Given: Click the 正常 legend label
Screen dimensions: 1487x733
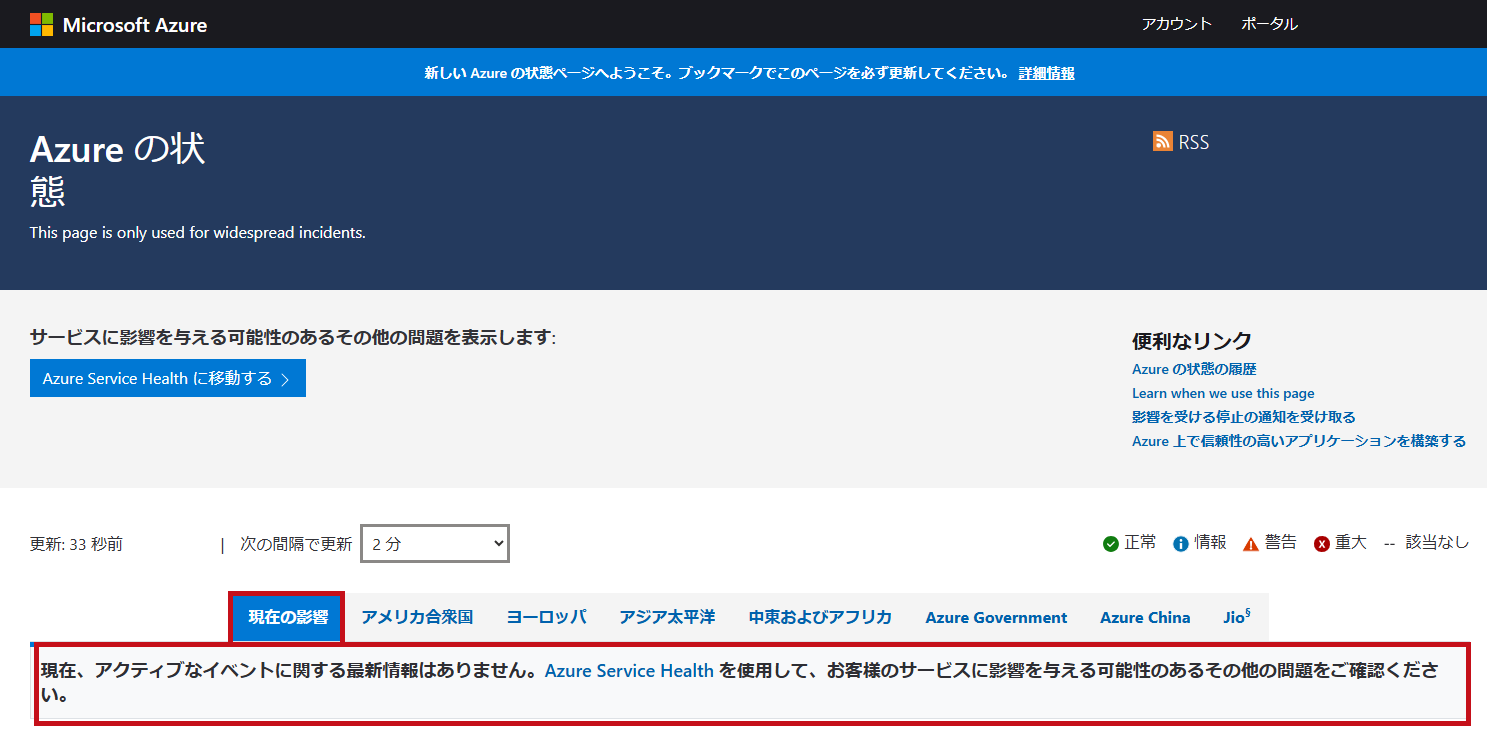Looking at the screenshot, I should coord(1140,542).
